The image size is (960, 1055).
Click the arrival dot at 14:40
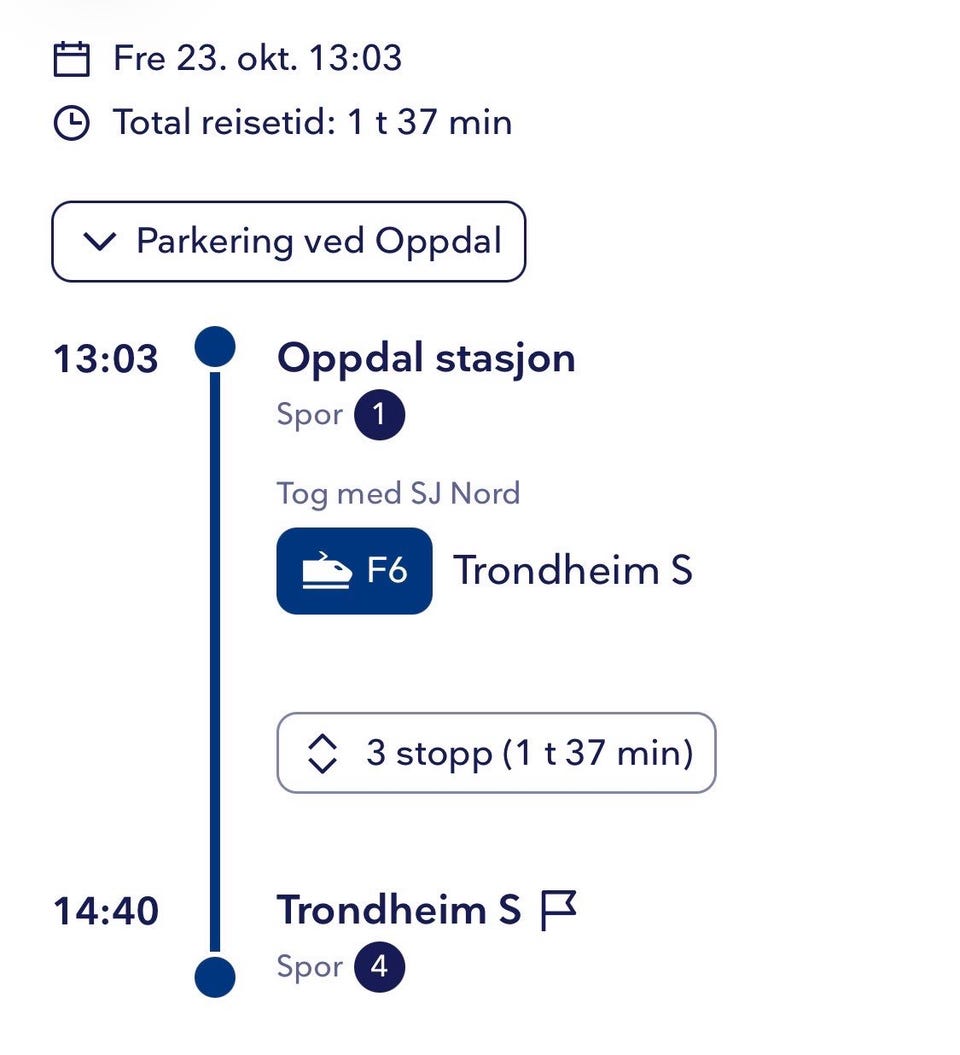coord(215,977)
